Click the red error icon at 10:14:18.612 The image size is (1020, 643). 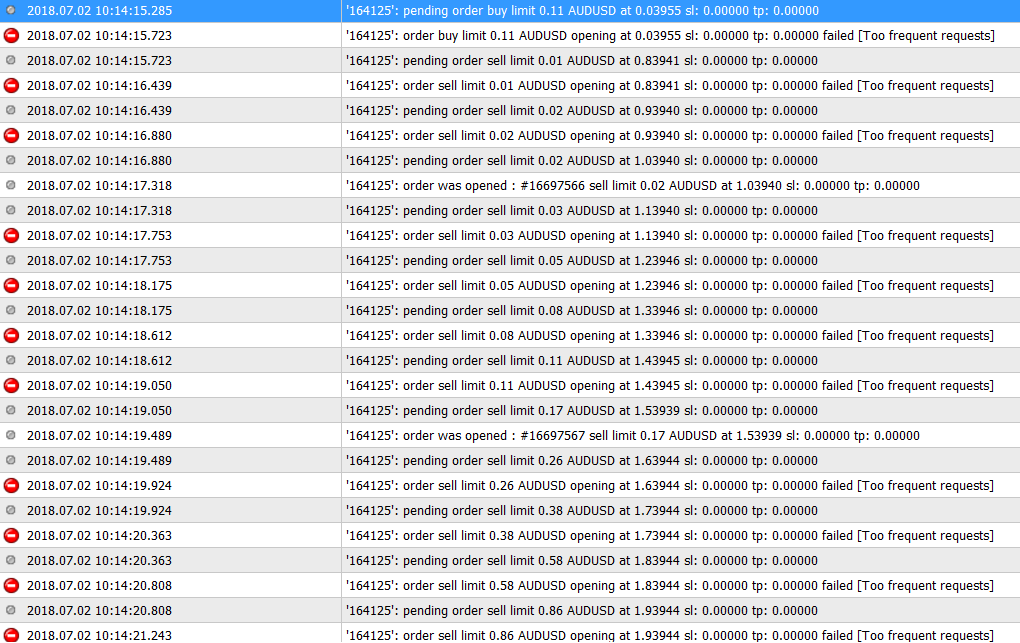[11, 335]
